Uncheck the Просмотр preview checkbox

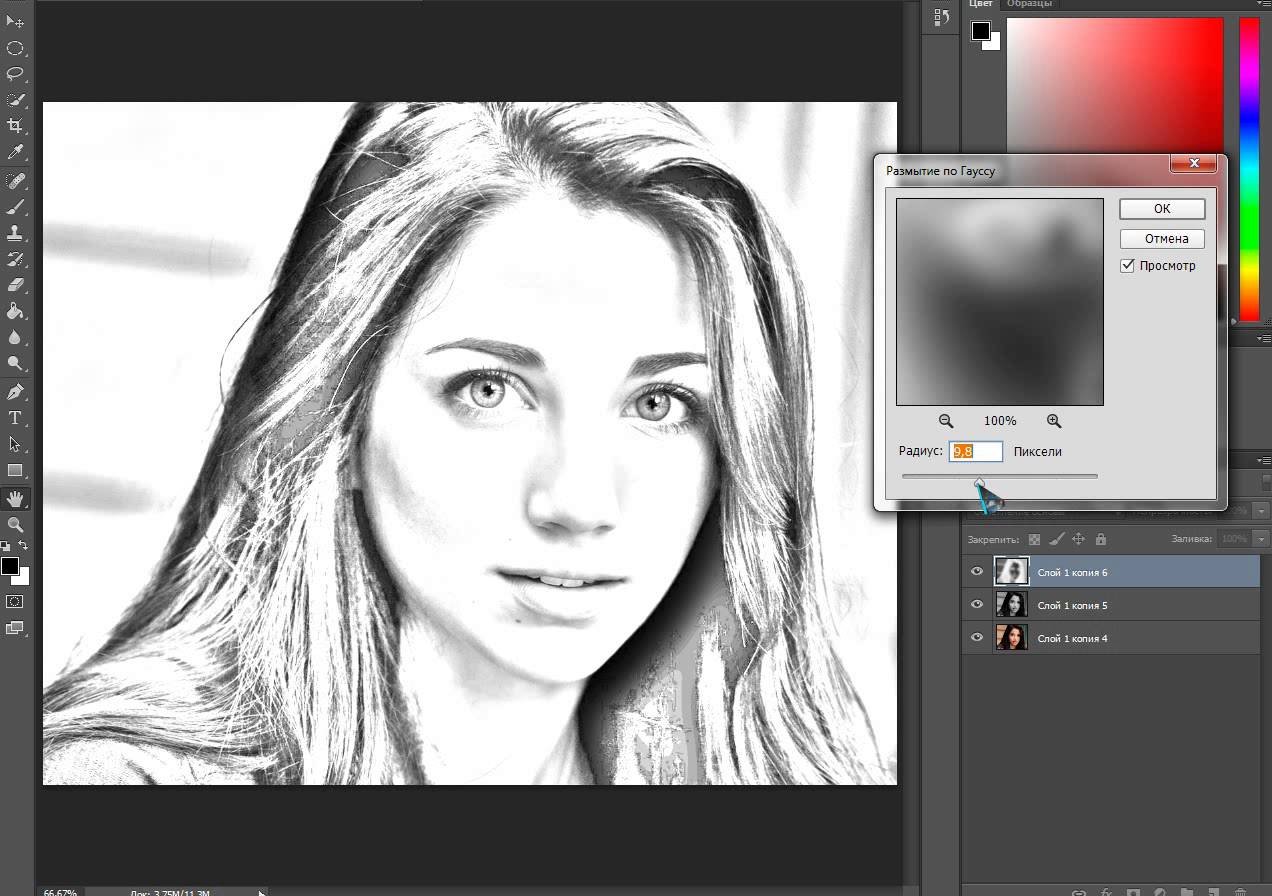coord(1128,266)
